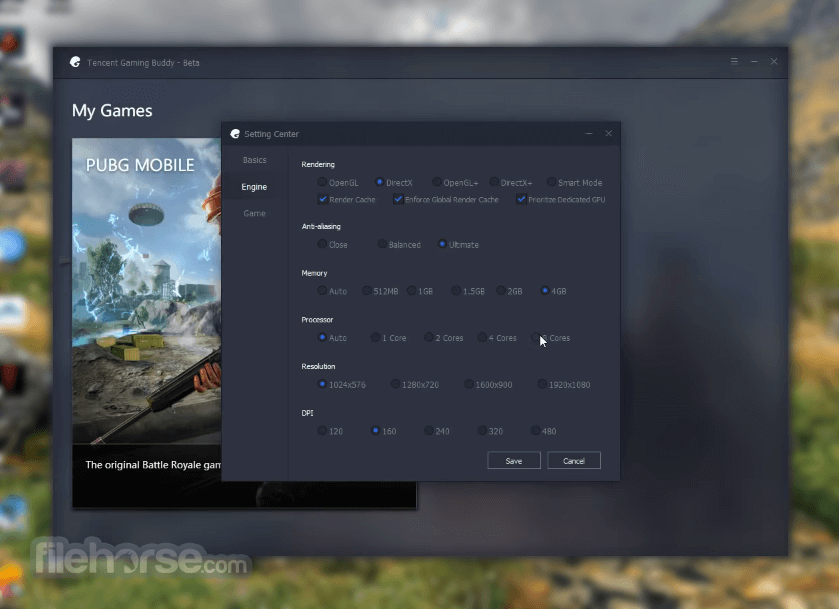The height and width of the screenshot is (609, 839).
Task: Minimize the Tencent Gaming Buddy window
Action: 754,62
